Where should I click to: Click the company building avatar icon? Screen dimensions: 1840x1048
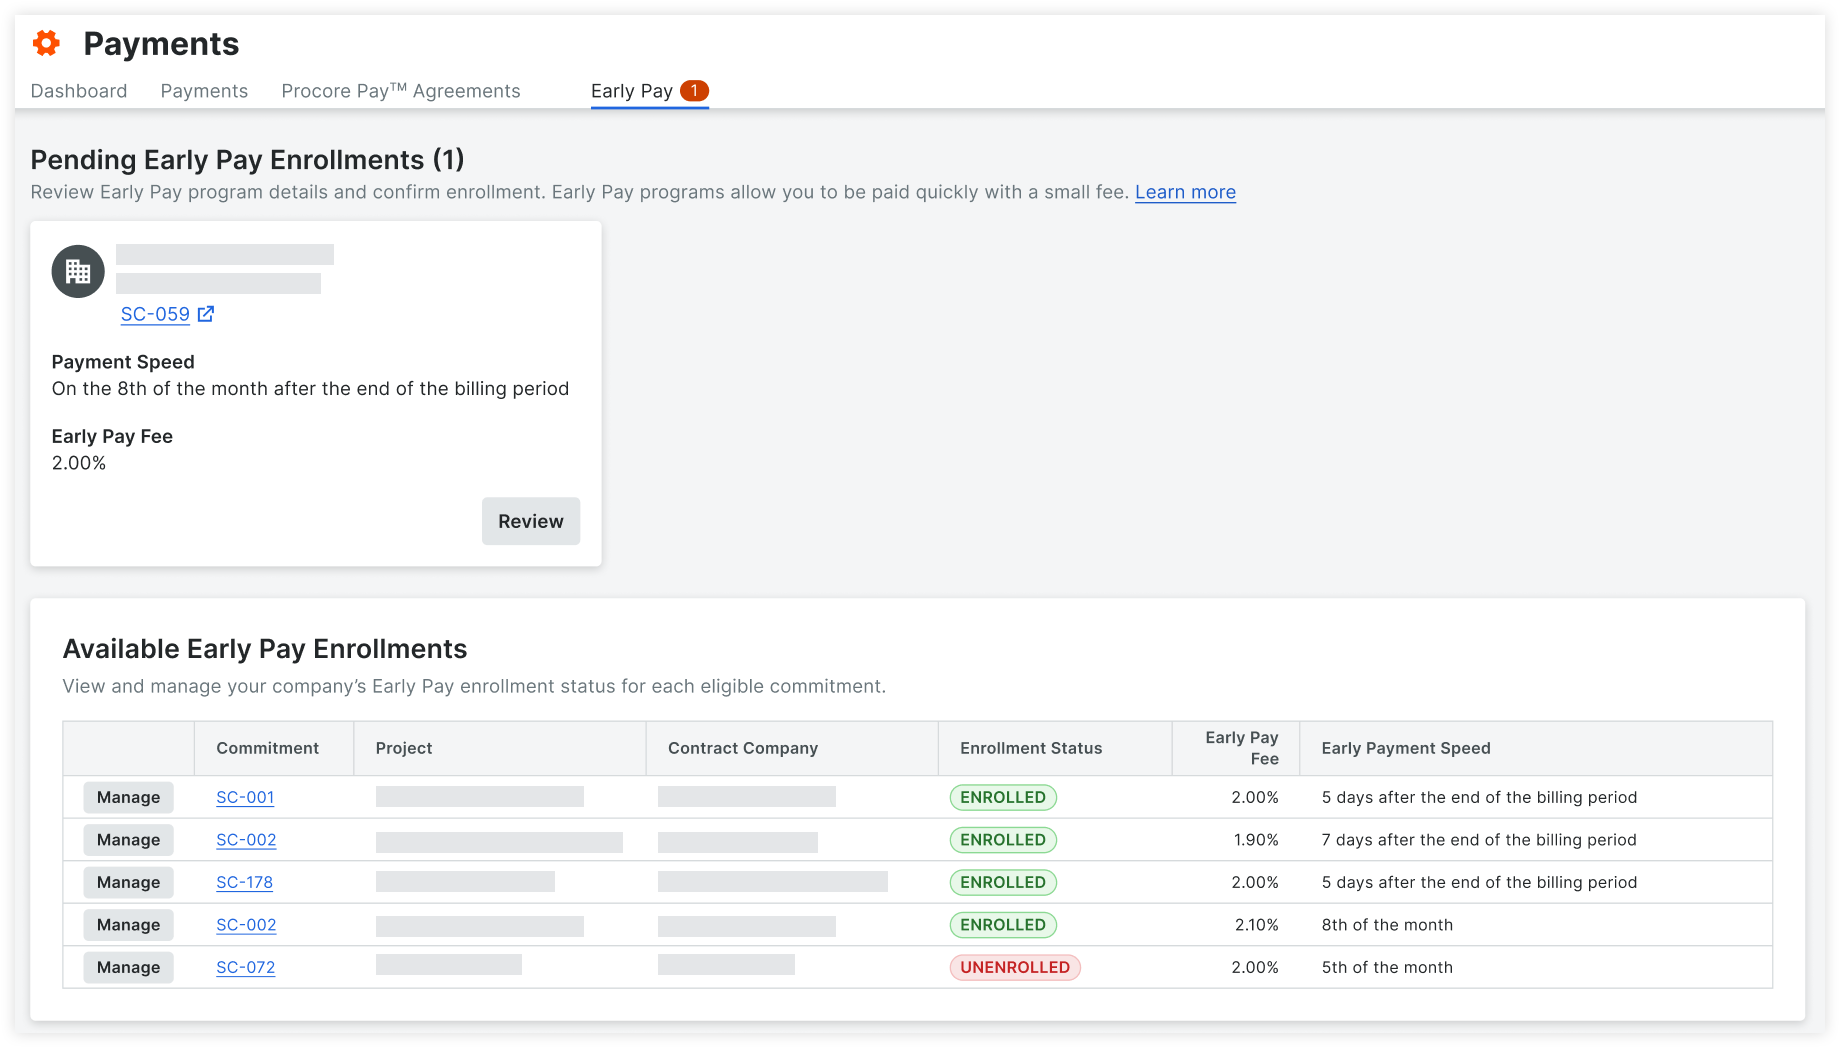pyautogui.click(x=78, y=271)
